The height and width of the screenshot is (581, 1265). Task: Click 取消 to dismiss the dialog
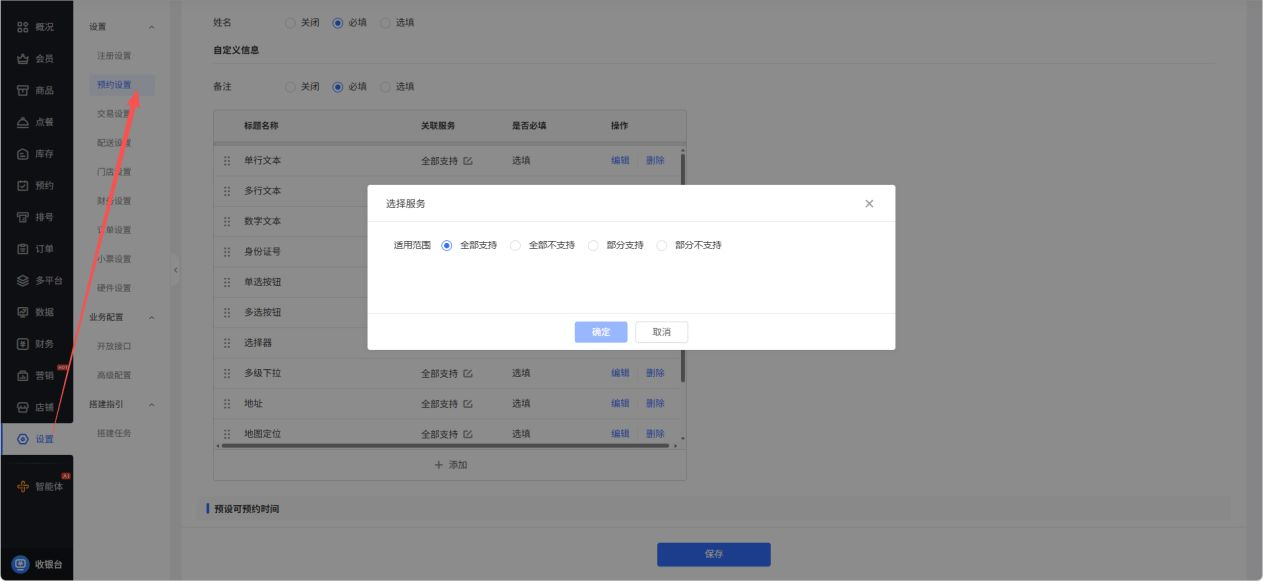pos(661,332)
